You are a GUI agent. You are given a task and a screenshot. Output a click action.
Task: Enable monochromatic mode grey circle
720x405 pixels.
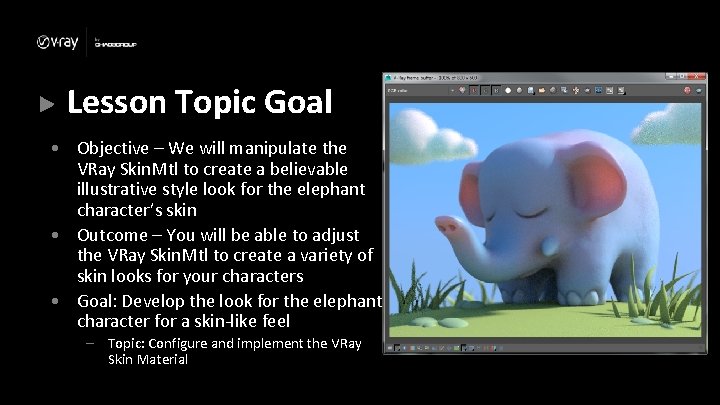[x=519, y=90]
